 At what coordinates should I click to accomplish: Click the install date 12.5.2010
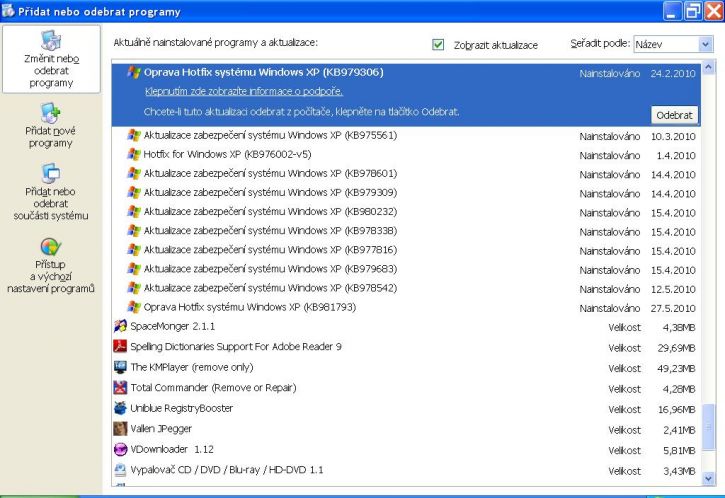coord(673,289)
